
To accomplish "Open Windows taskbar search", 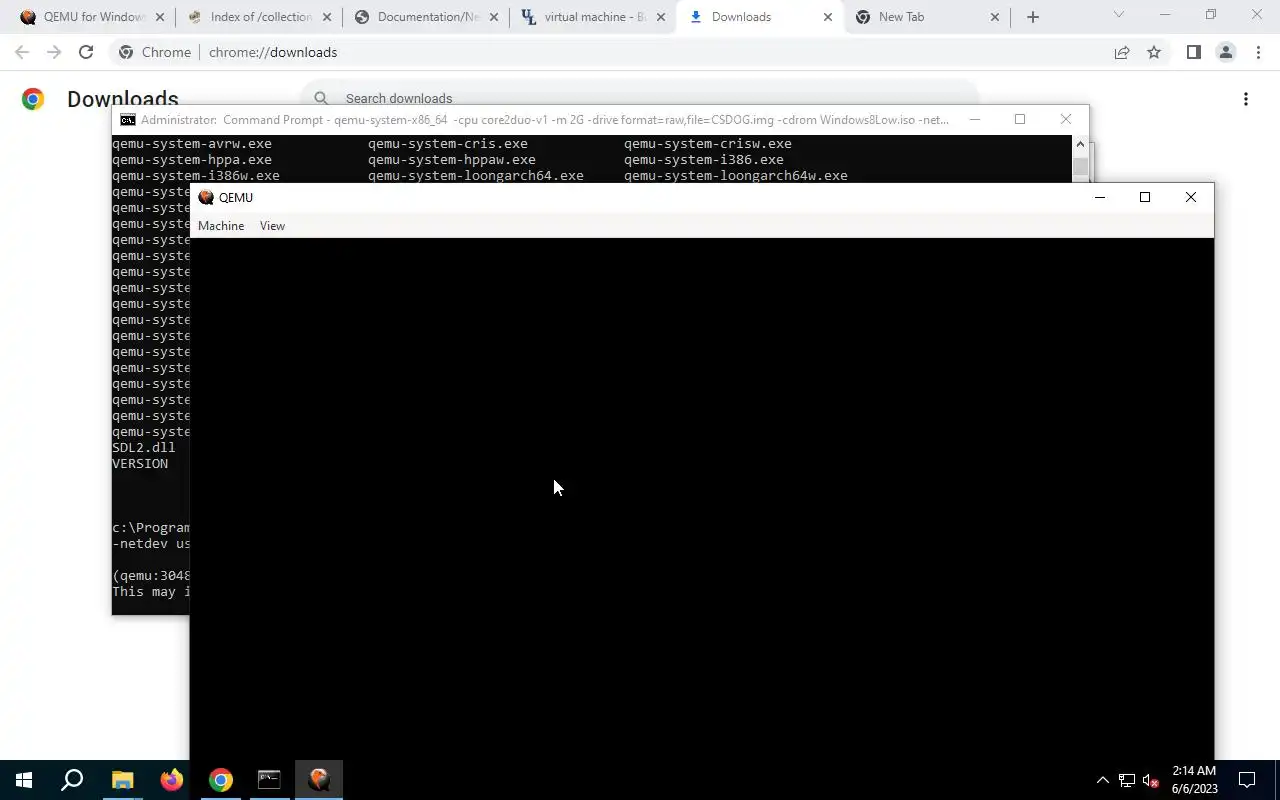I will pyautogui.click(x=72, y=780).
